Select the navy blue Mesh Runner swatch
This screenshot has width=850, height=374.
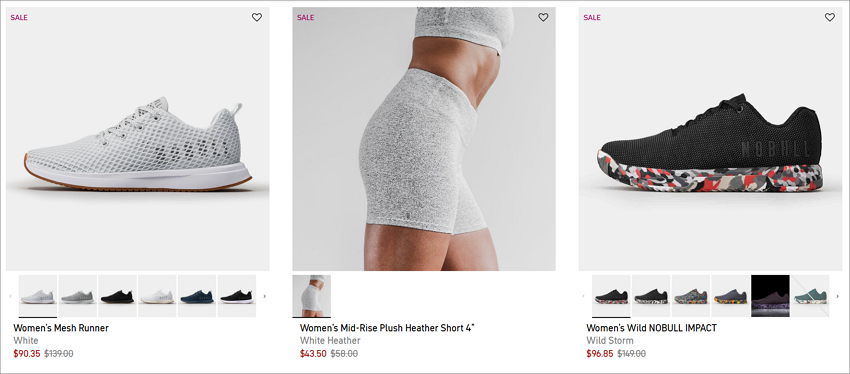pyautogui.click(x=197, y=296)
